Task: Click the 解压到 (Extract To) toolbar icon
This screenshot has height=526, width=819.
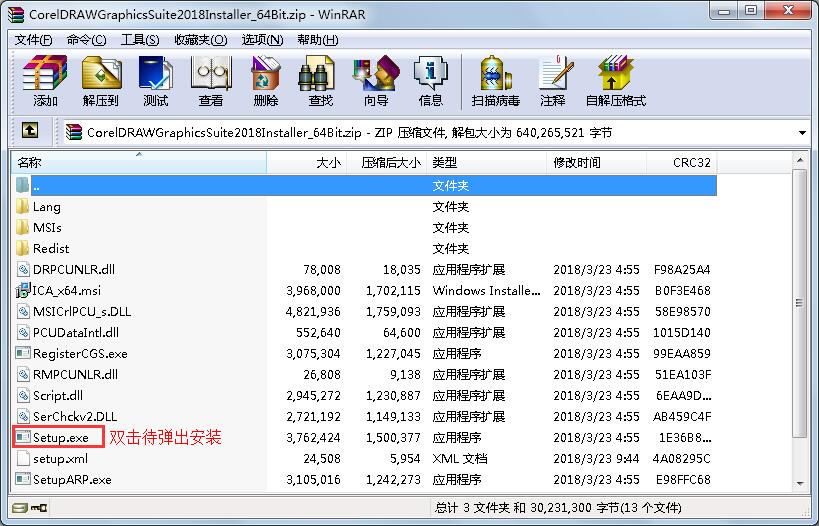Action: (x=100, y=81)
